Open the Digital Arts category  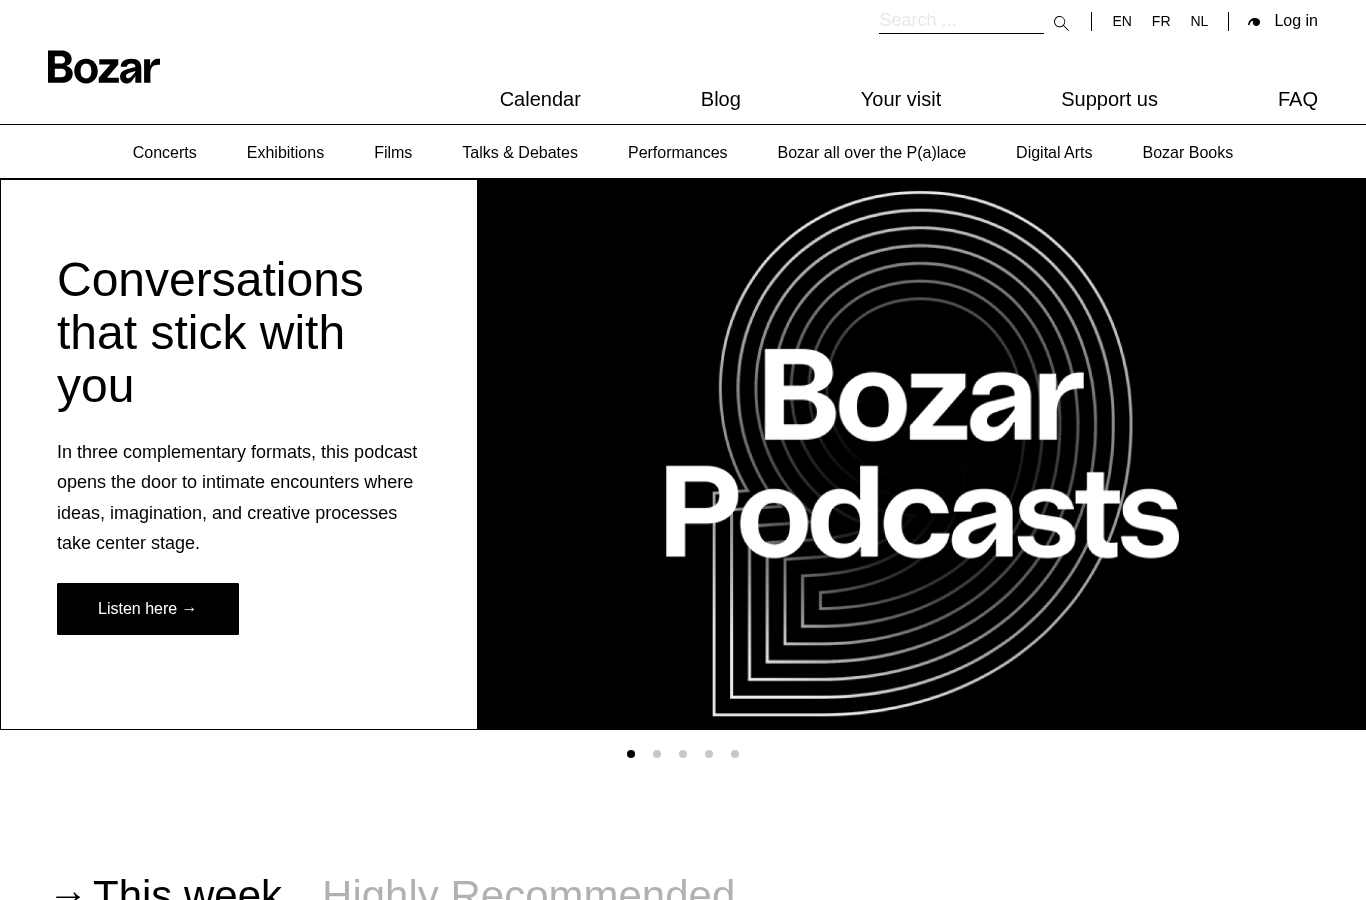point(1054,152)
